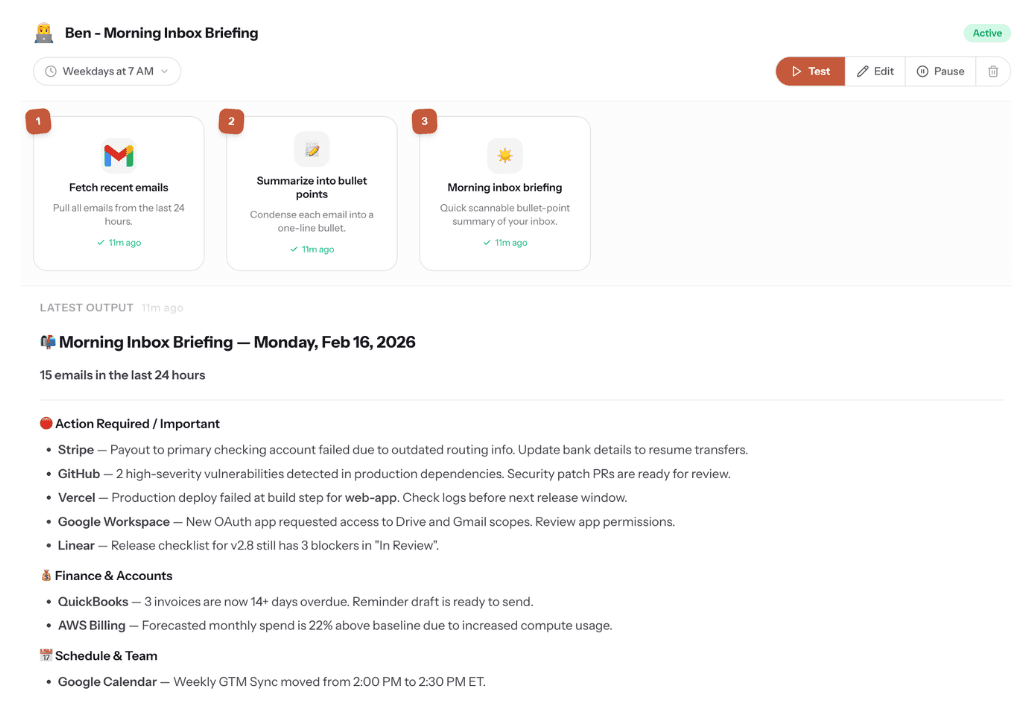Select the Summarize into bullet points card
Image resolution: width=1032 pixels, height=716 pixels.
click(312, 193)
